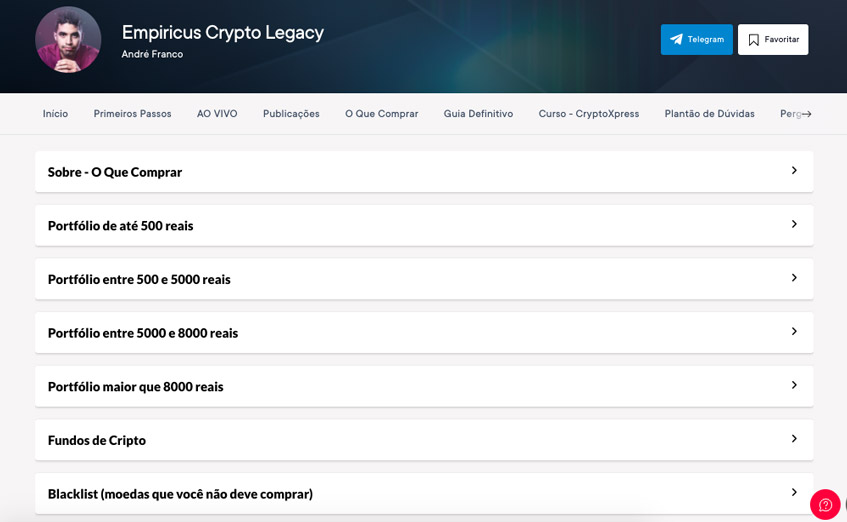Expand Portfólio entre 5000 e 8000 chevron

coord(794,332)
